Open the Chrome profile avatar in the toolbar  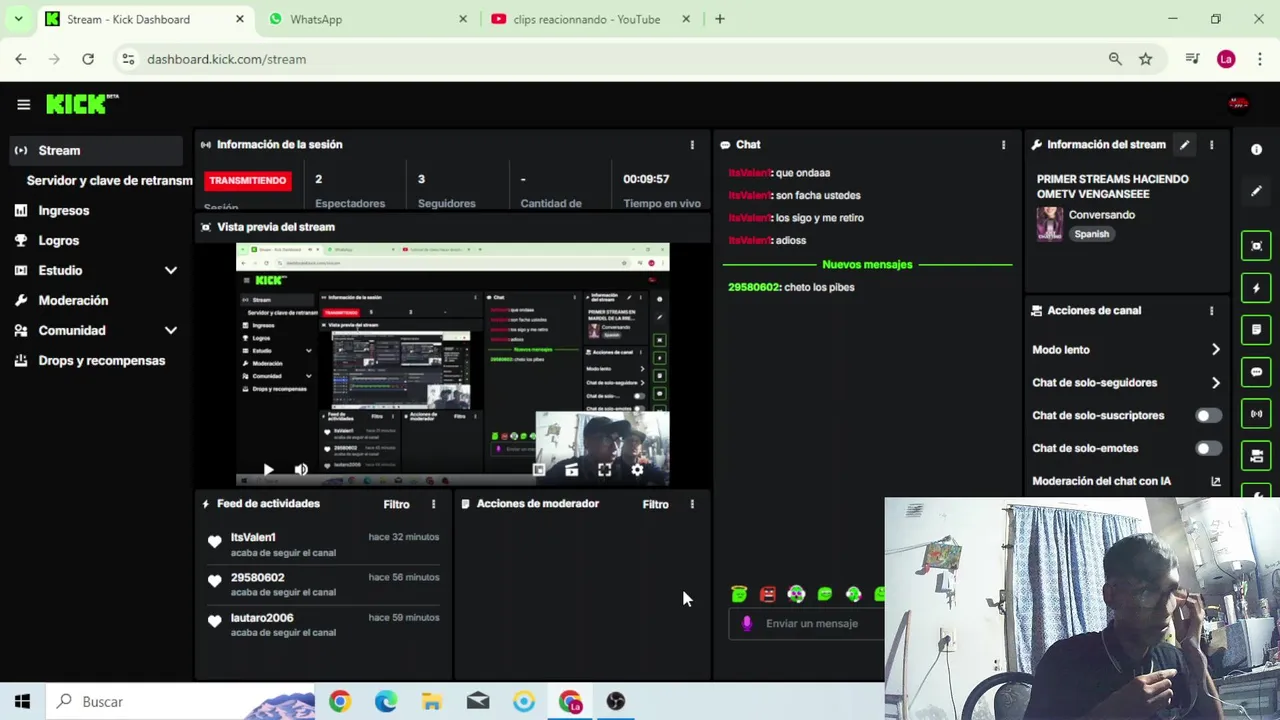pyautogui.click(x=1226, y=59)
